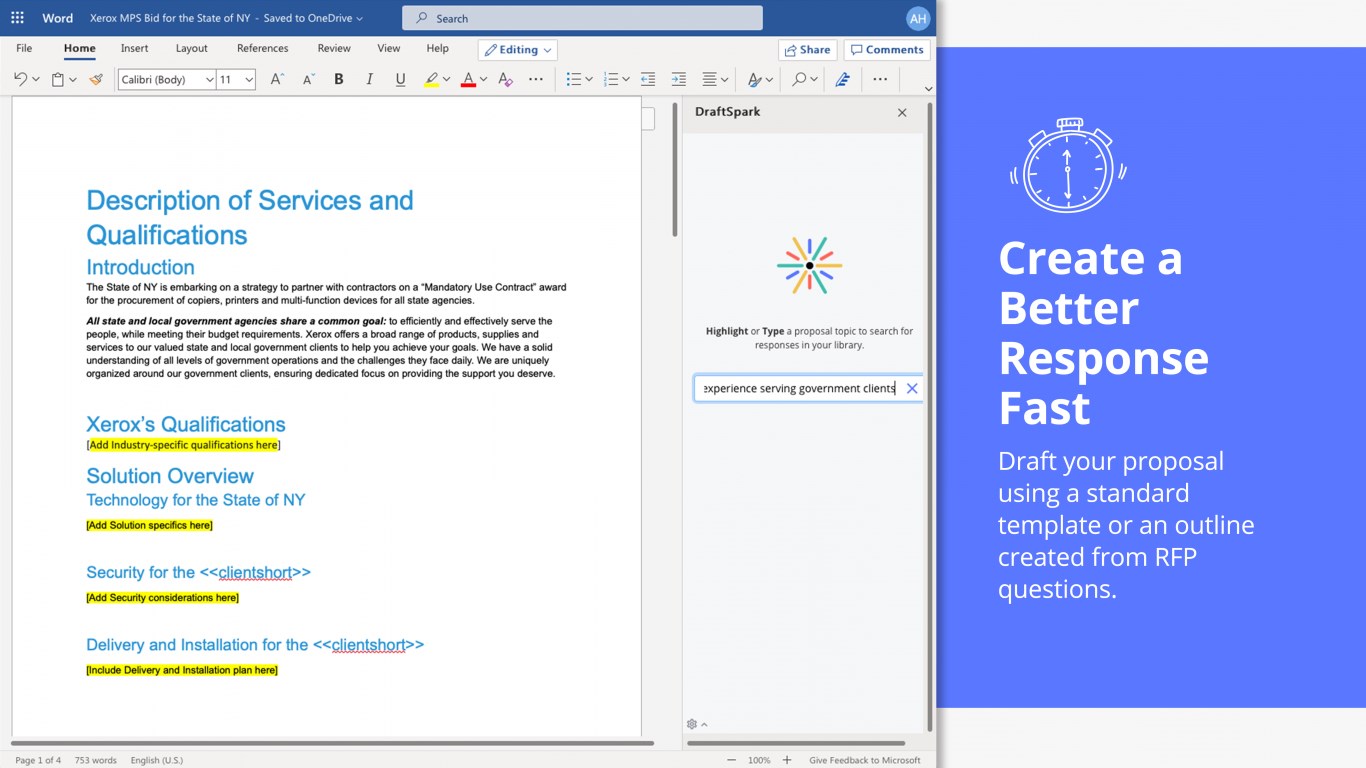Expand the paste options arrow
The image size is (1366, 768).
73,79
